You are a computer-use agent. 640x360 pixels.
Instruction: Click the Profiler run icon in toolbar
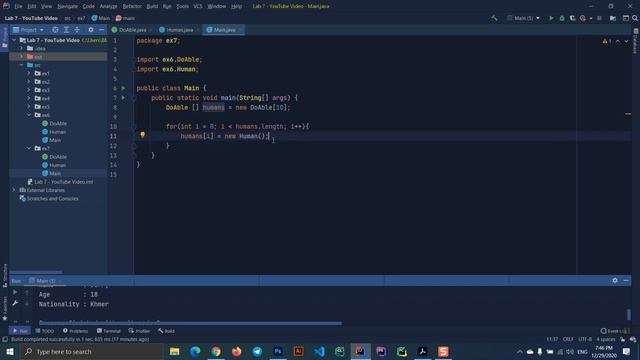[x=583, y=18]
